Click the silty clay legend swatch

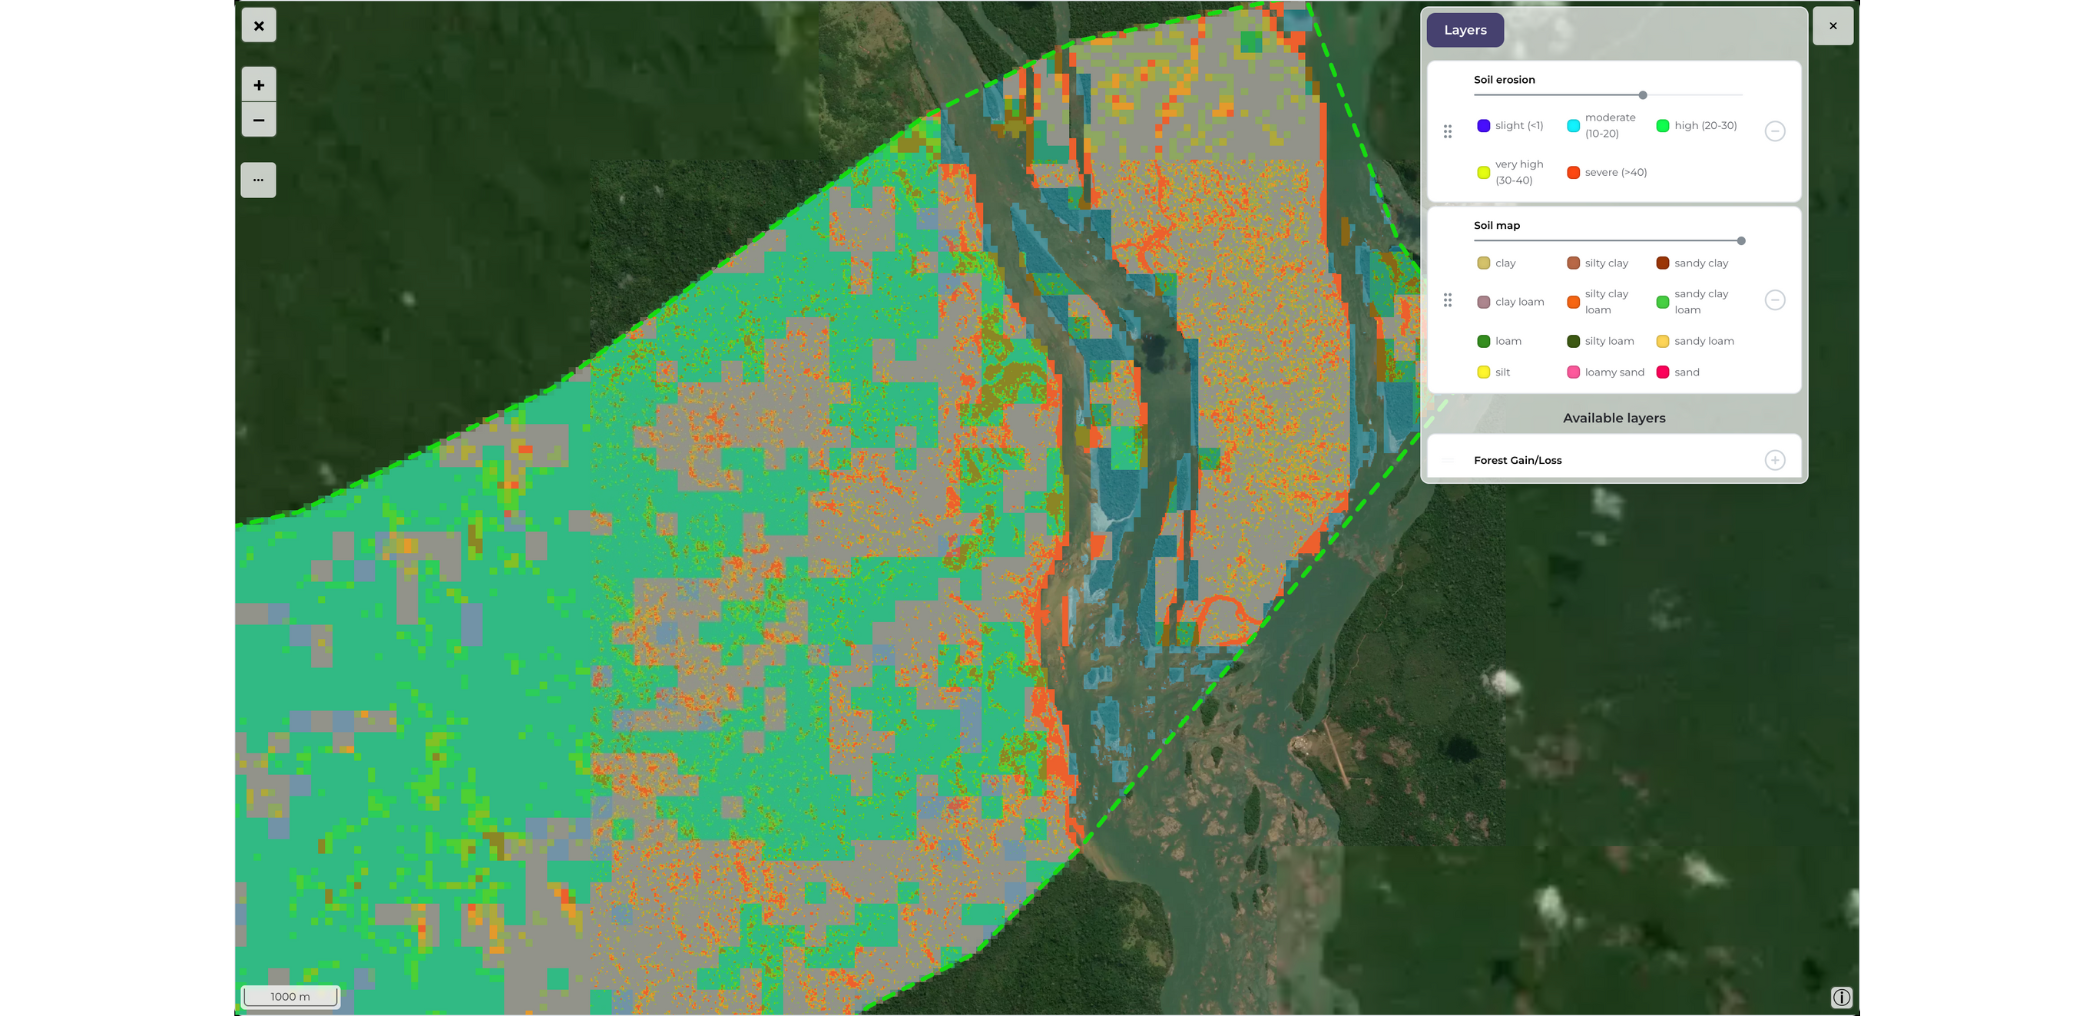tap(1573, 263)
